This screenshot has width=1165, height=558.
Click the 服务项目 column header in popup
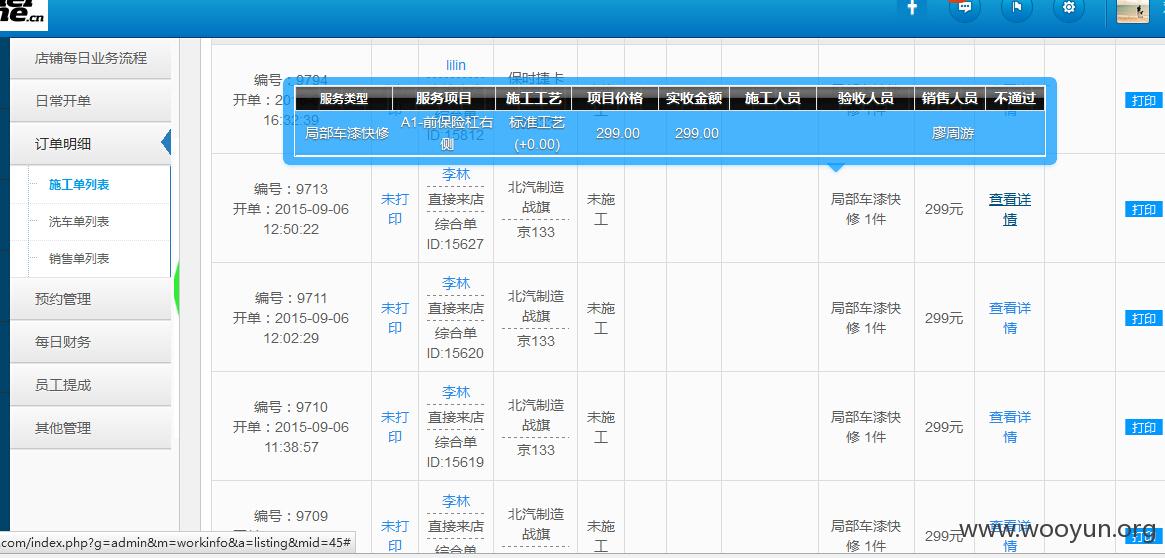tap(444, 98)
